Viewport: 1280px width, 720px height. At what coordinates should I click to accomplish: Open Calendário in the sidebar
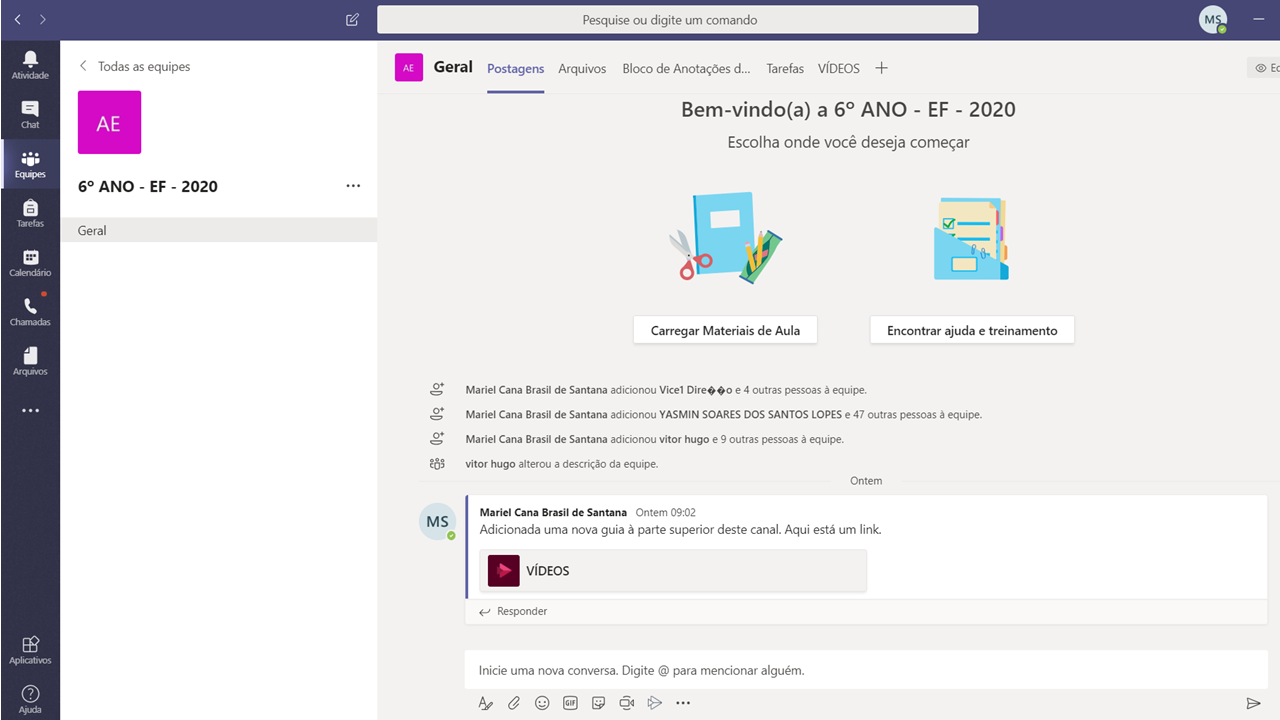[30, 263]
